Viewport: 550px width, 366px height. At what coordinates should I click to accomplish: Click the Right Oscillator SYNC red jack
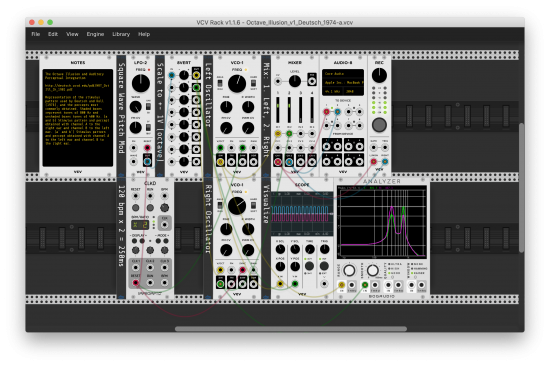tap(242, 270)
